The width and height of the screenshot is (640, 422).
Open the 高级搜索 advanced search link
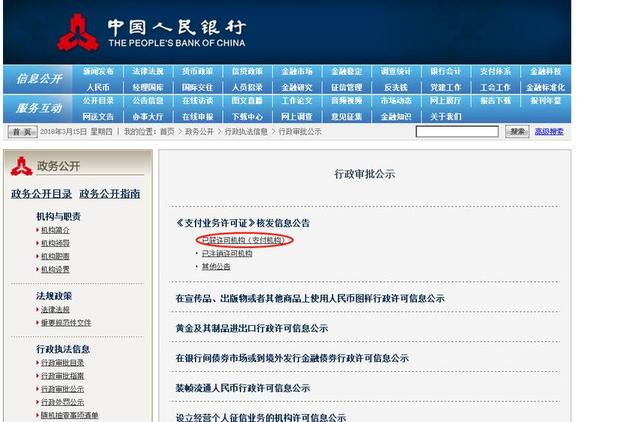tap(549, 131)
